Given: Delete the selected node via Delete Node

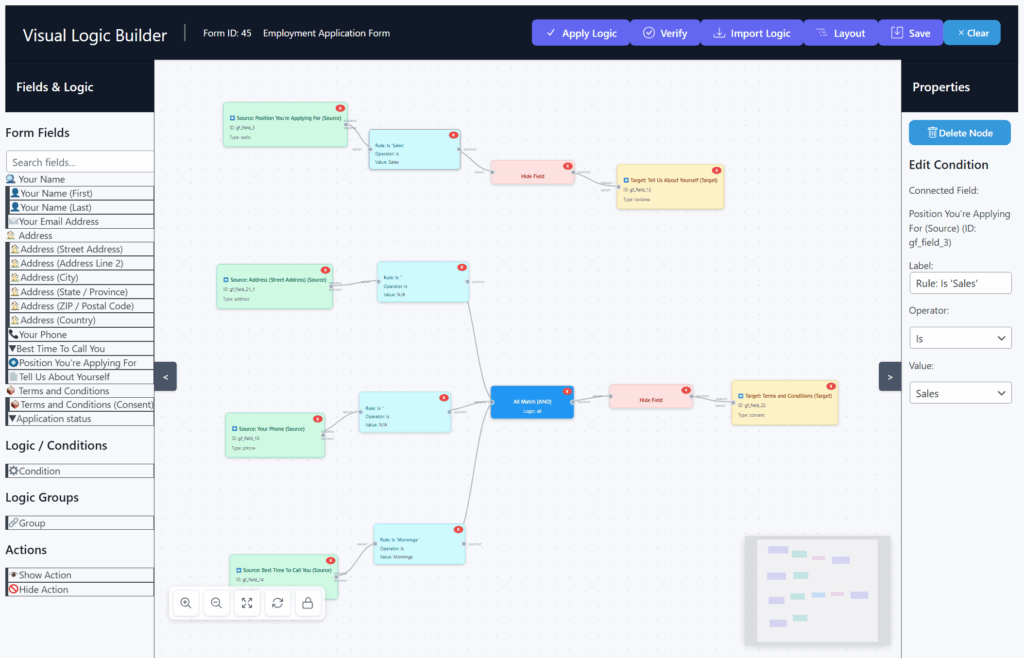Looking at the screenshot, I should pyautogui.click(x=959, y=133).
